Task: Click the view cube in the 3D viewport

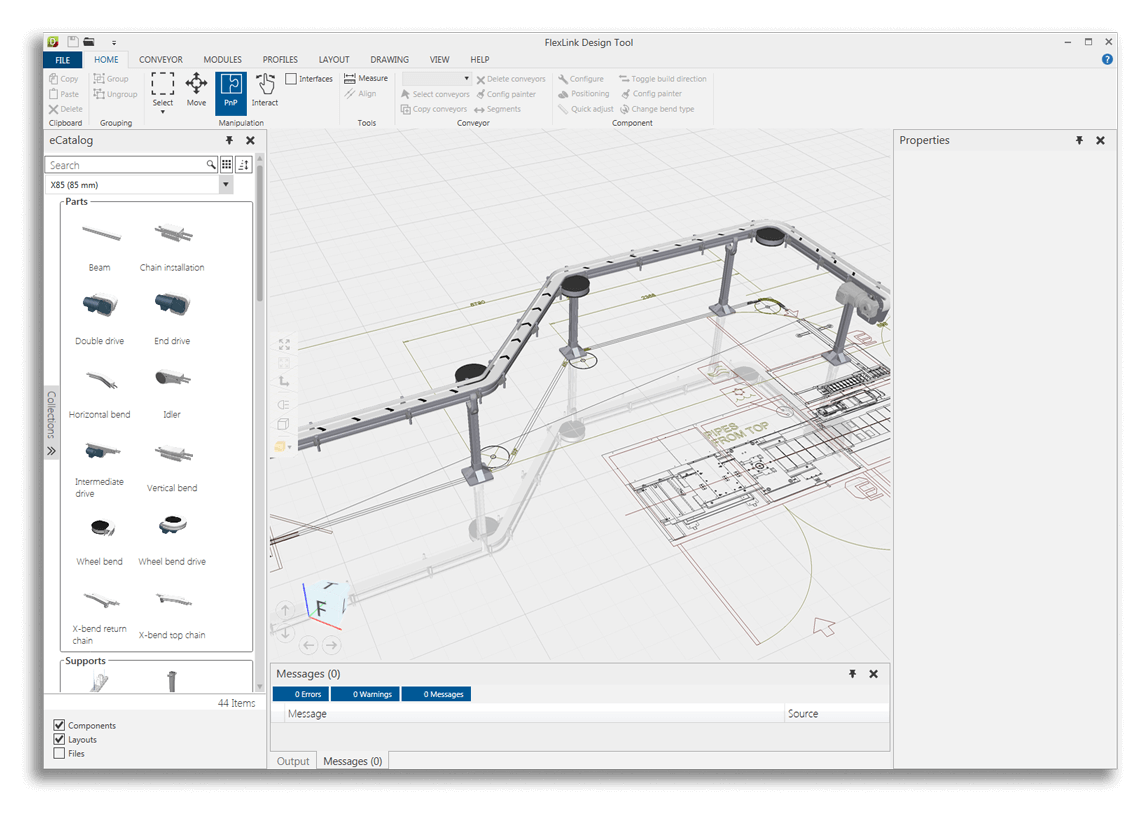Action: tap(324, 605)
